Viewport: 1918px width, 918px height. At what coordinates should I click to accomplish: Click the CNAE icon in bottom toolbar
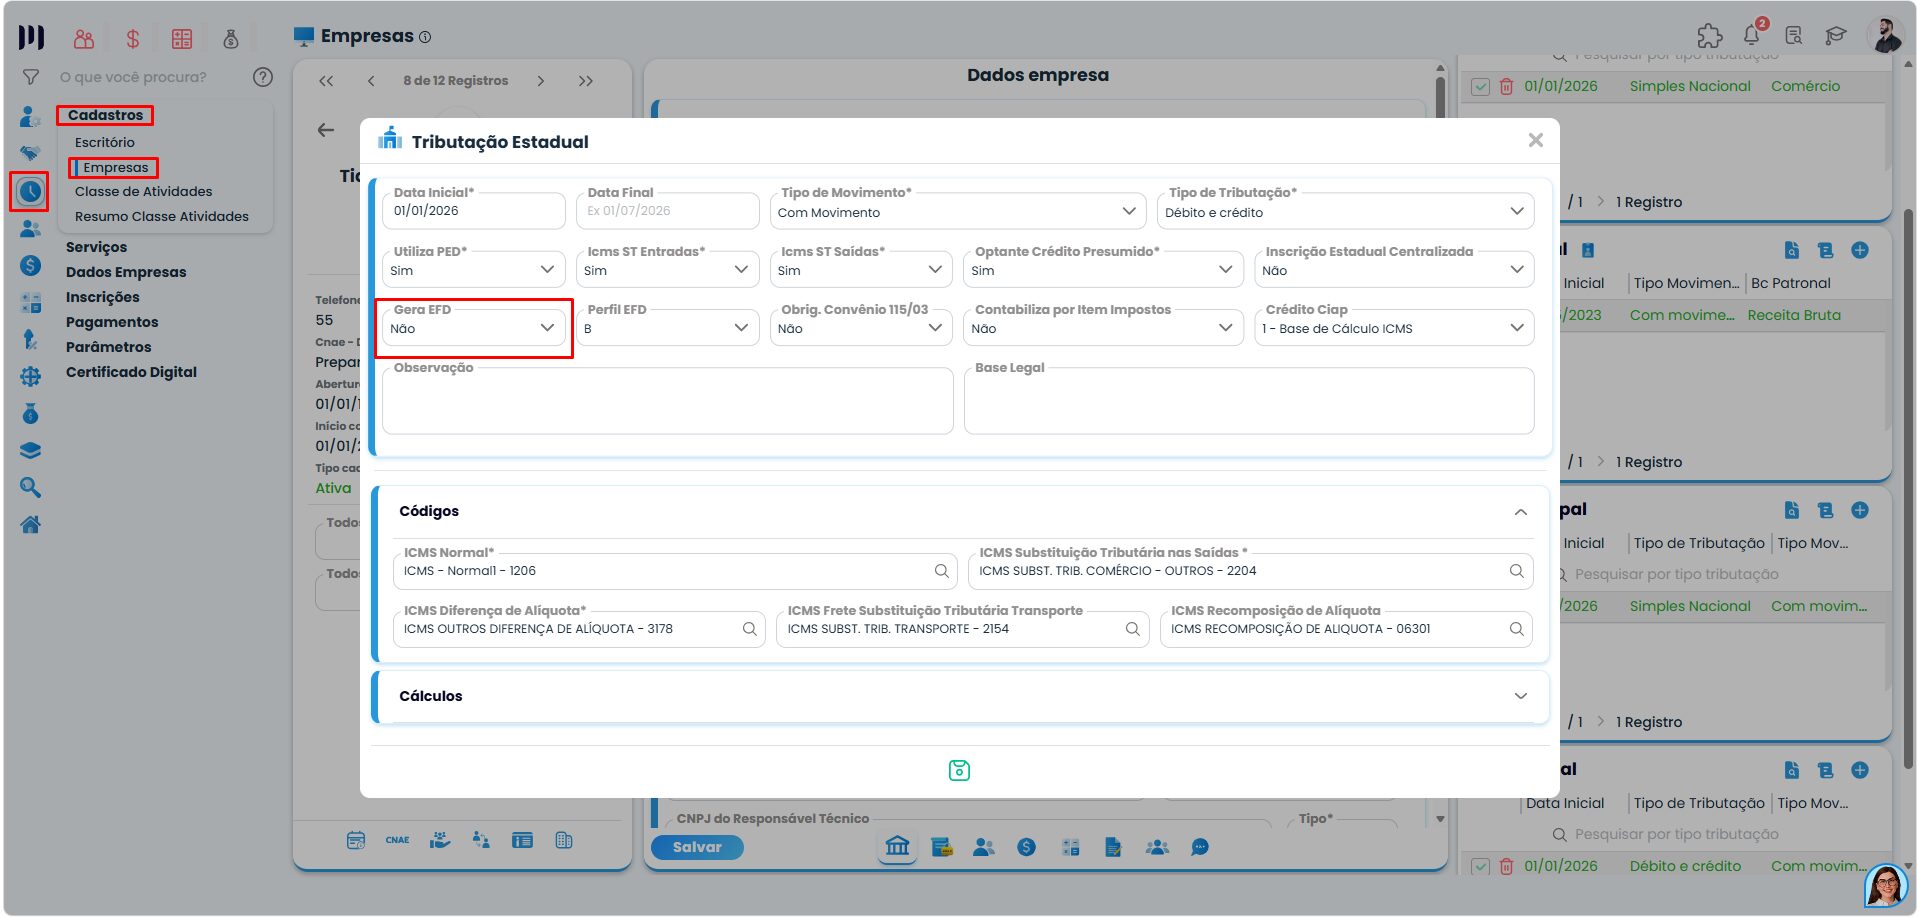pos(397,840)
